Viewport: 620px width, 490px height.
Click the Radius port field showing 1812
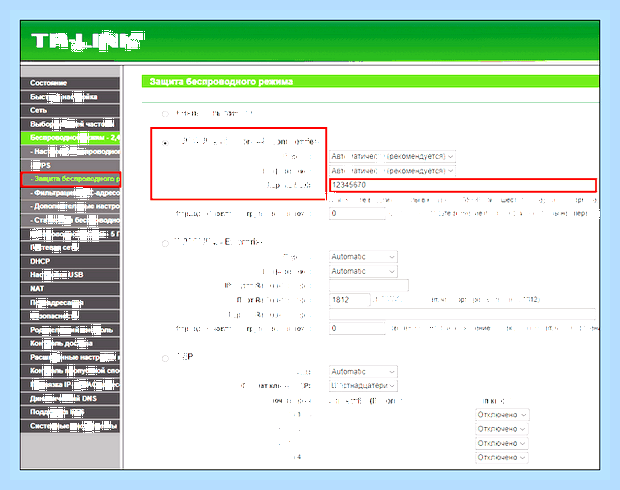350,300
